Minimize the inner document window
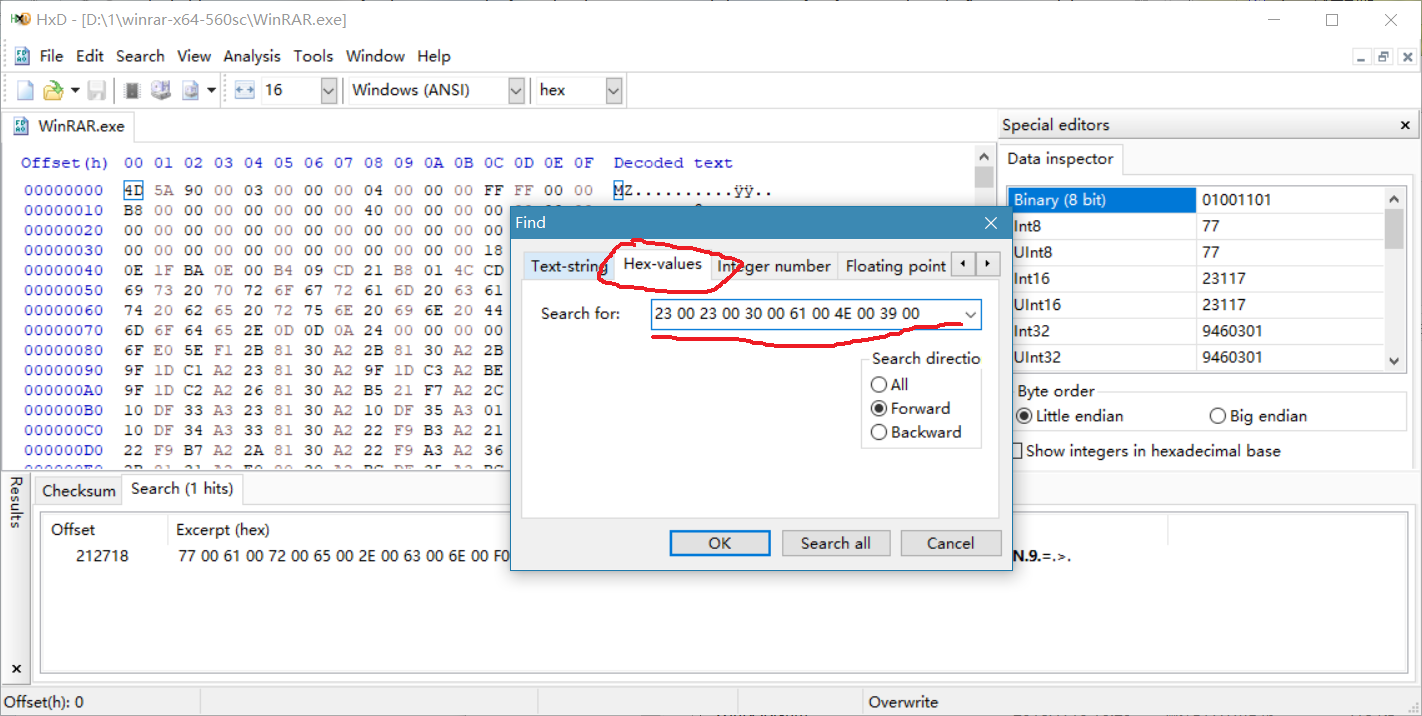Screen dimensions: 1422x716 point(1362,57)
